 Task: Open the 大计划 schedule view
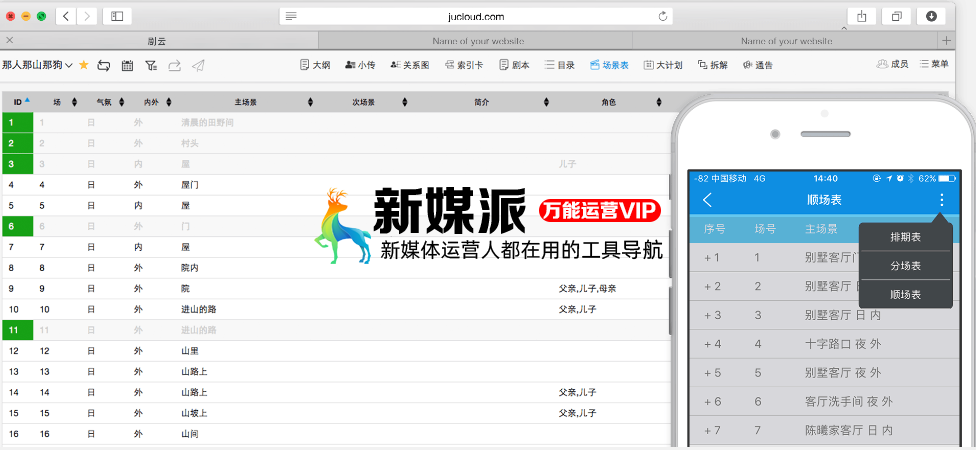(x=664, y=65)
